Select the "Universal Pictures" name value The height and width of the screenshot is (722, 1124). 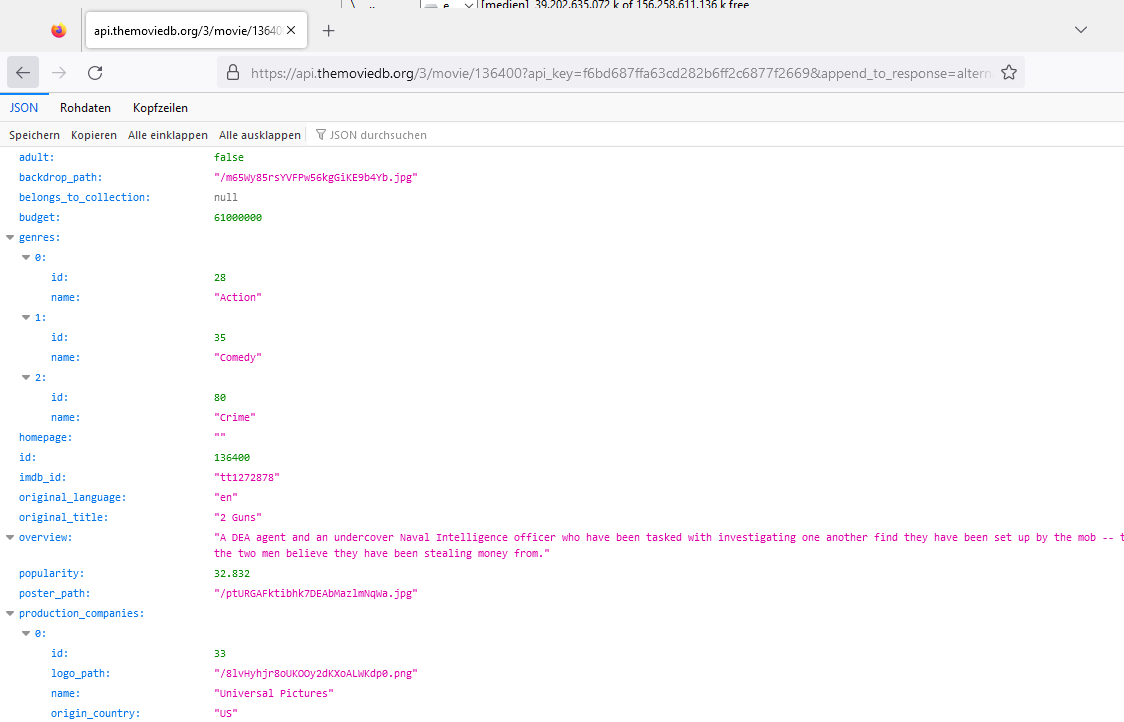[x=274, y=693]
